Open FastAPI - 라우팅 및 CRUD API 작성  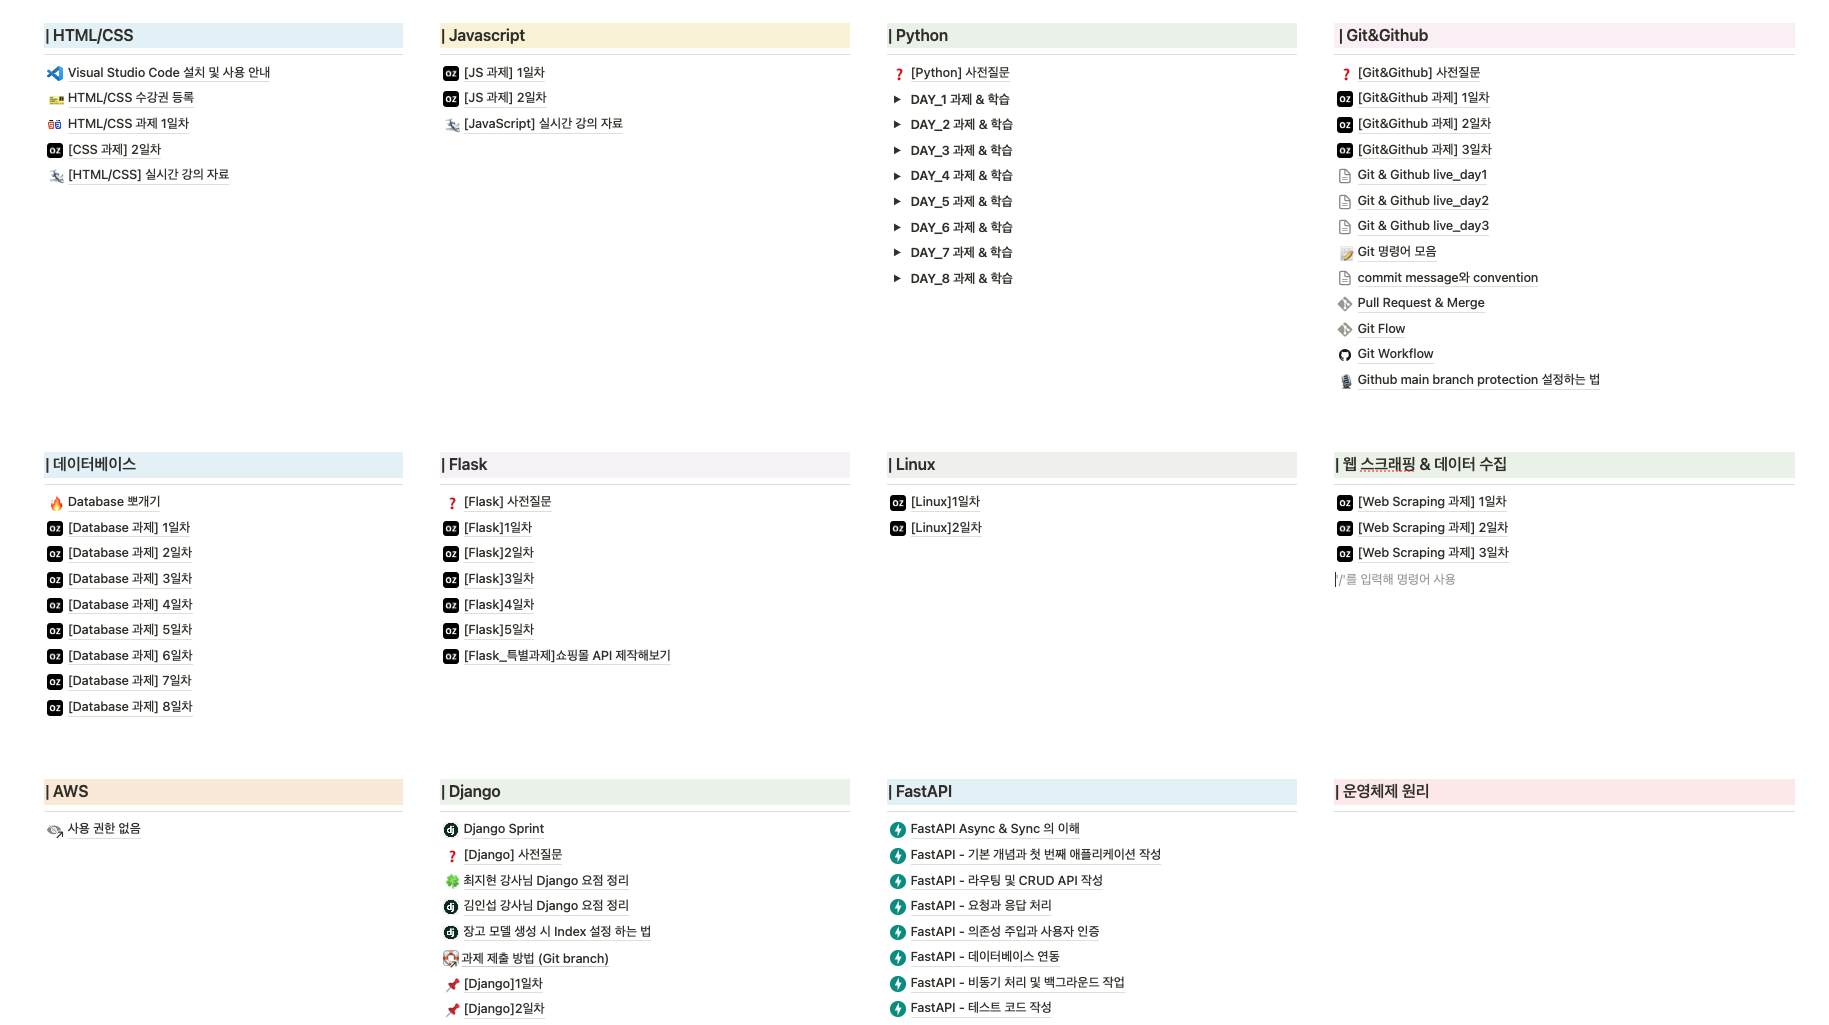[x=1006, y=881]
